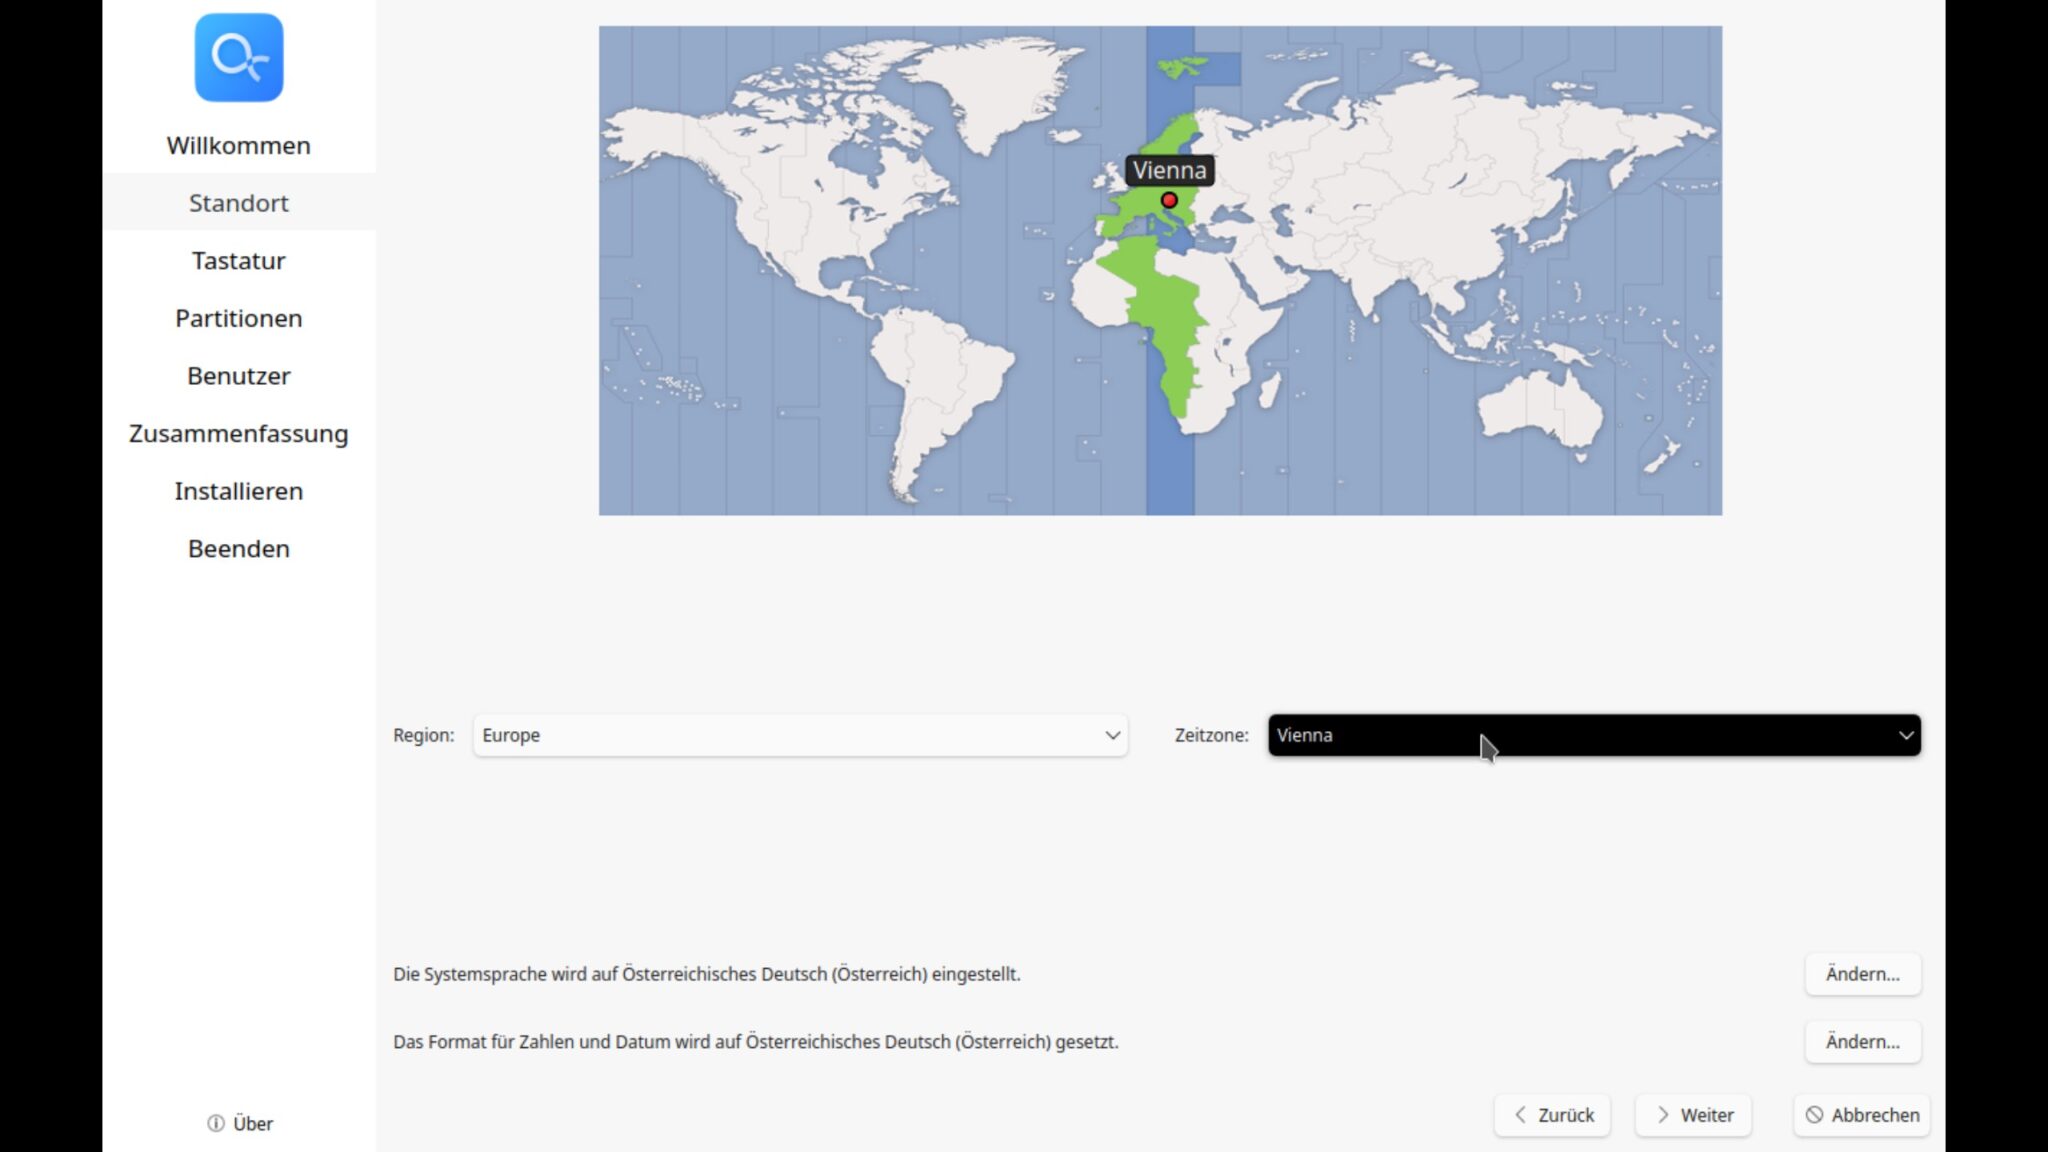Expand the Region dropdown arrow
The image size is (2048, 1152).
[1112, 735]
